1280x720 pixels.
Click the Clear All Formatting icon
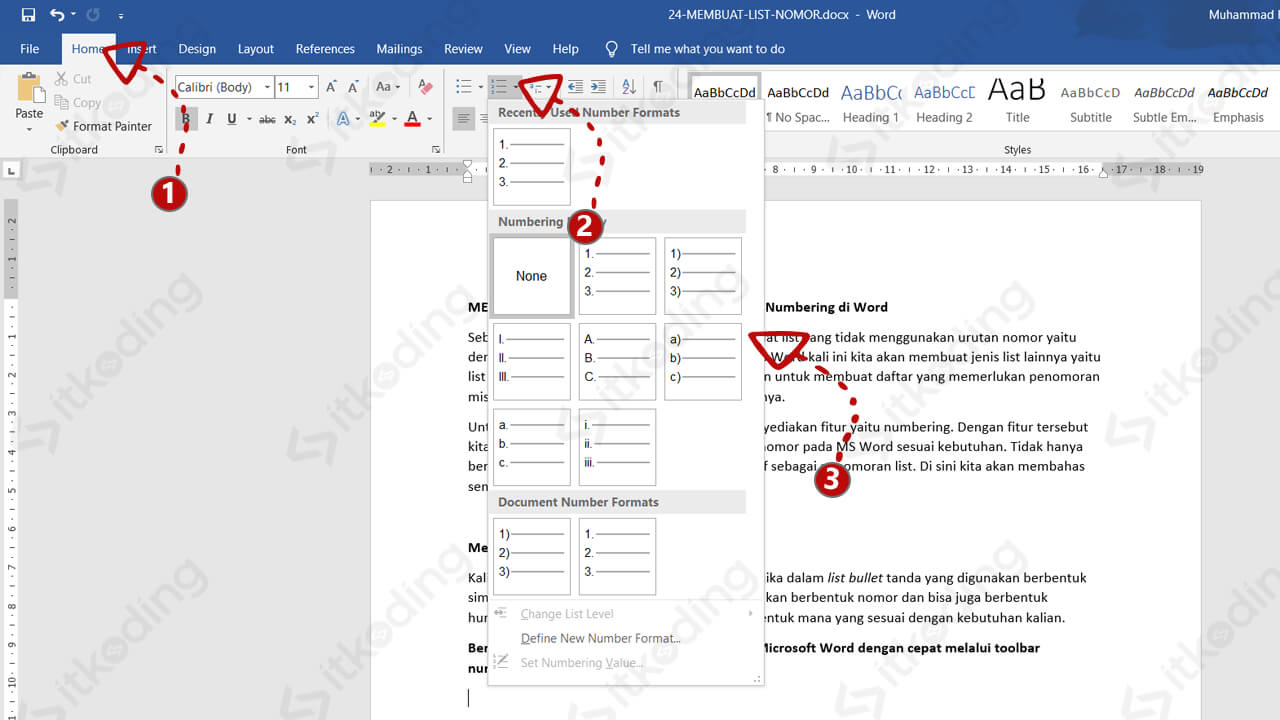[424, 86]
